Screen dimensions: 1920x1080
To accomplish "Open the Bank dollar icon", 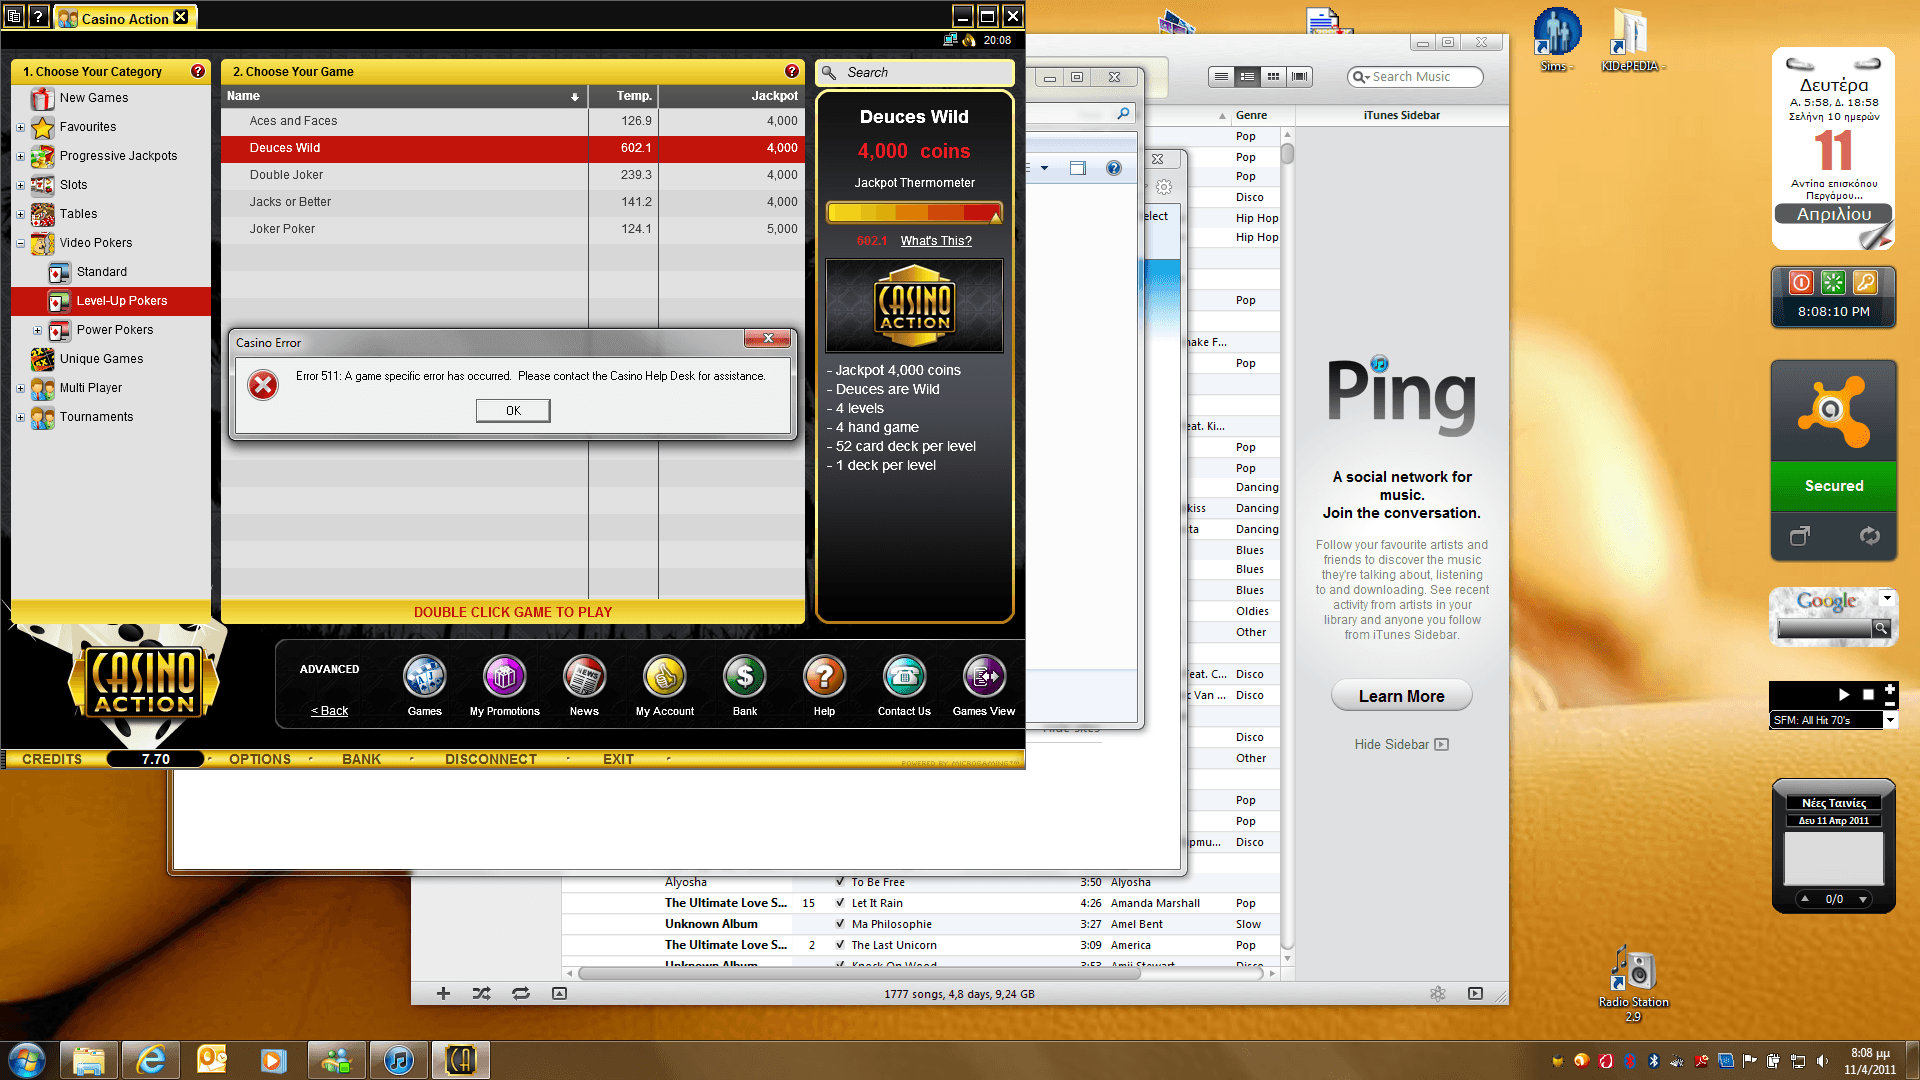I will 744,677.
